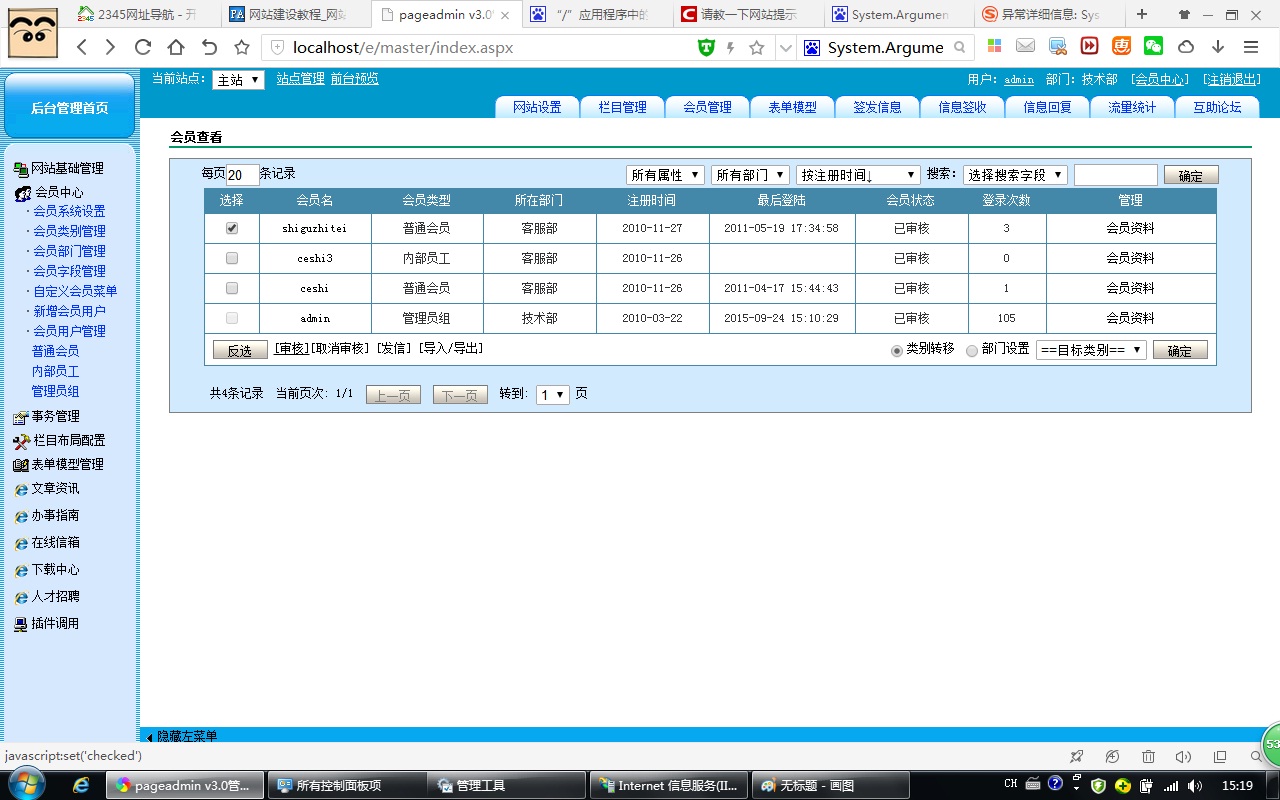Screen dimensions: 1280x800
Task: Select the 部门设置 radio button
Action: coord(972,351)
